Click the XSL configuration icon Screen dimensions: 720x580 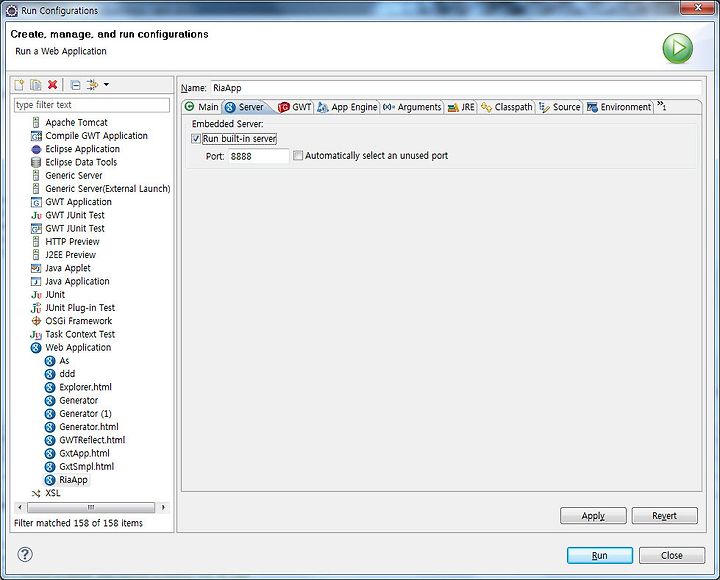(x=36, y=494)
